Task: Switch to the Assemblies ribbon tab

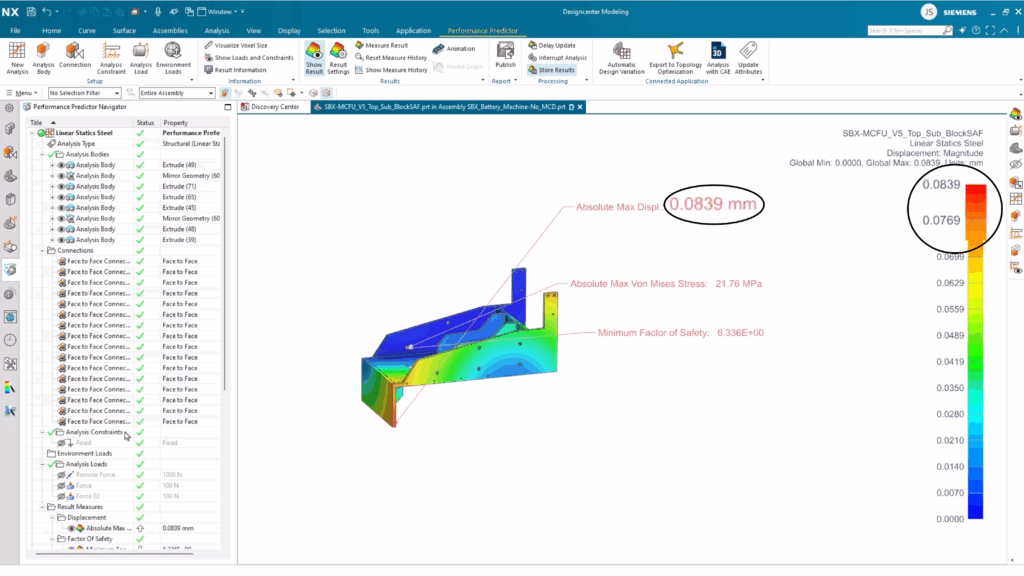Action: point(170,31)
